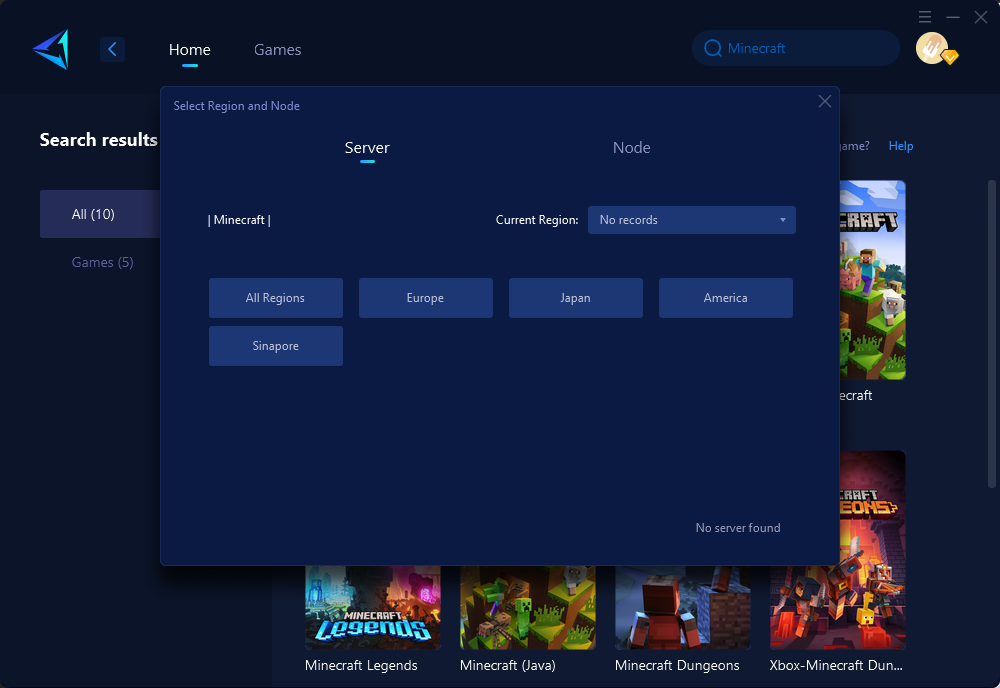Screen dimensions: 1000x688
Task: Click the '| Minecraft |' game label
Action: (x=239, y=220)
